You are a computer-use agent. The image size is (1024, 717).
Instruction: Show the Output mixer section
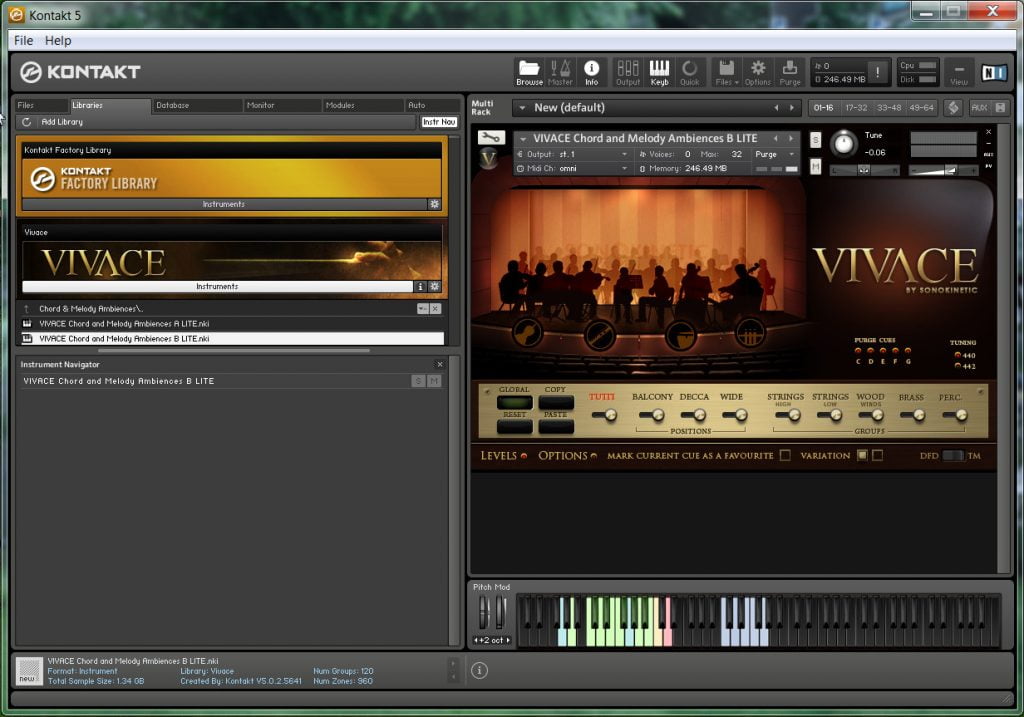(628, 72)
